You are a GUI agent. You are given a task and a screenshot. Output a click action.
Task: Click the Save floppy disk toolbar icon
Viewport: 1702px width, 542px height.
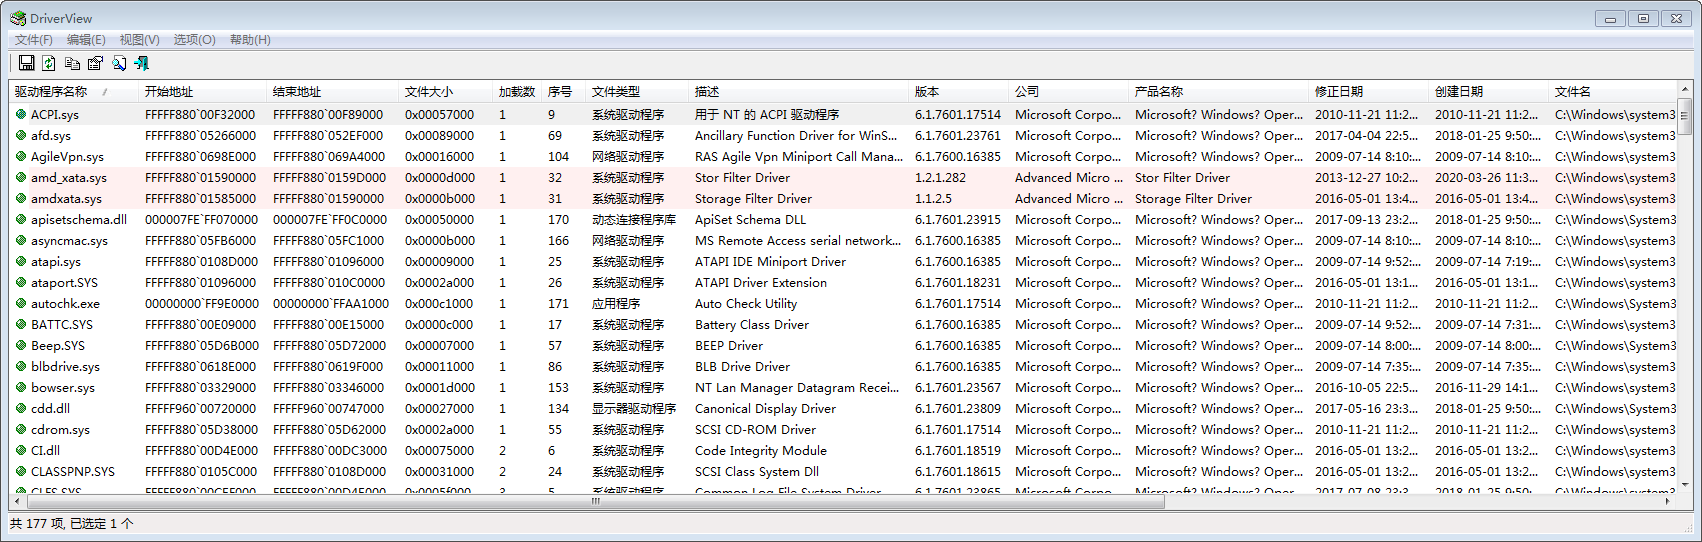point(27,63)
